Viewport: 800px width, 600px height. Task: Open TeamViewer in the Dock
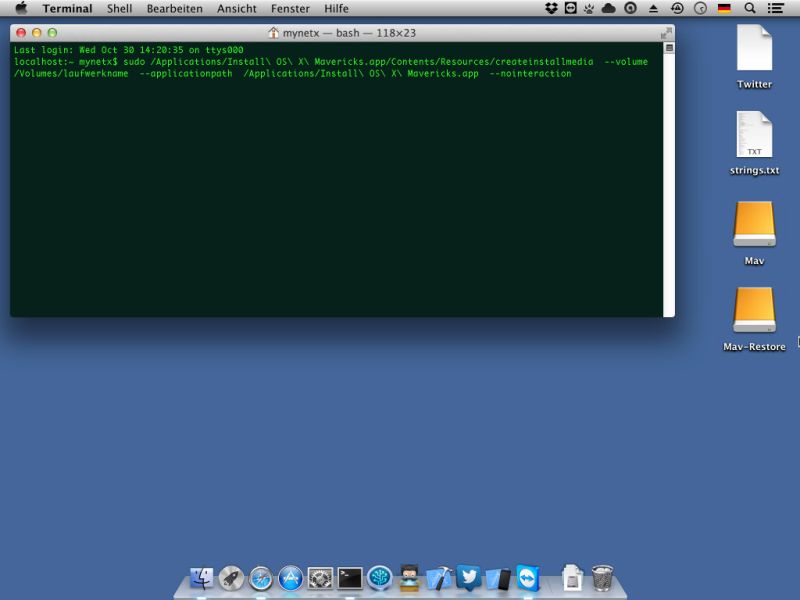[528, 578]
